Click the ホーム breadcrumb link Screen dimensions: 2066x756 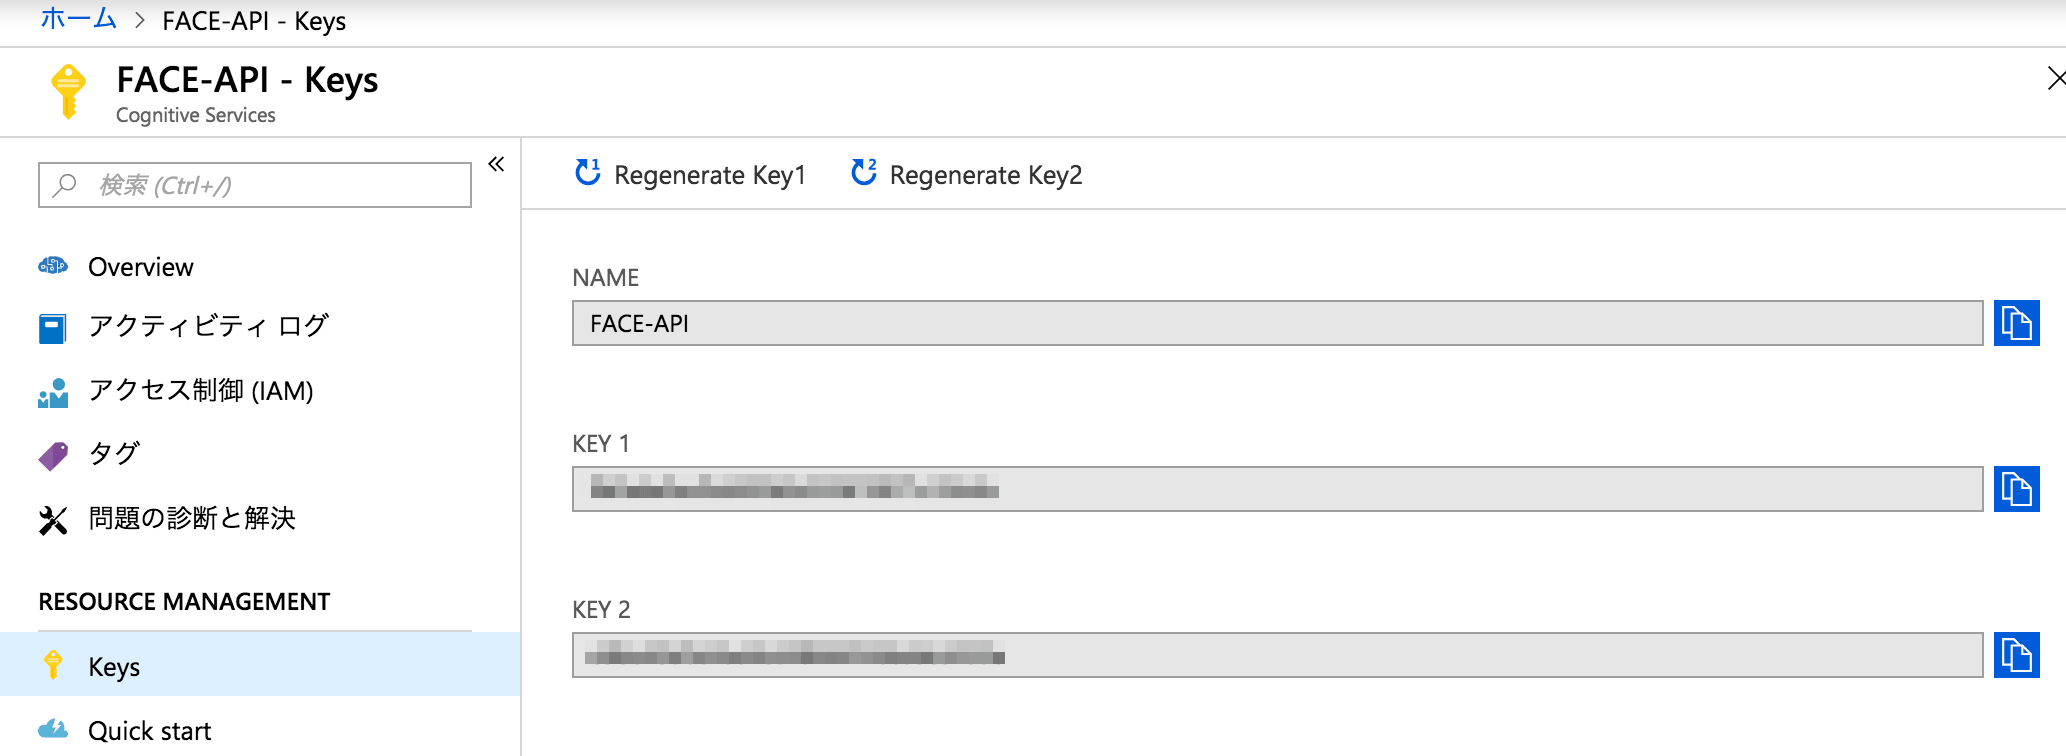coord(78,19)
